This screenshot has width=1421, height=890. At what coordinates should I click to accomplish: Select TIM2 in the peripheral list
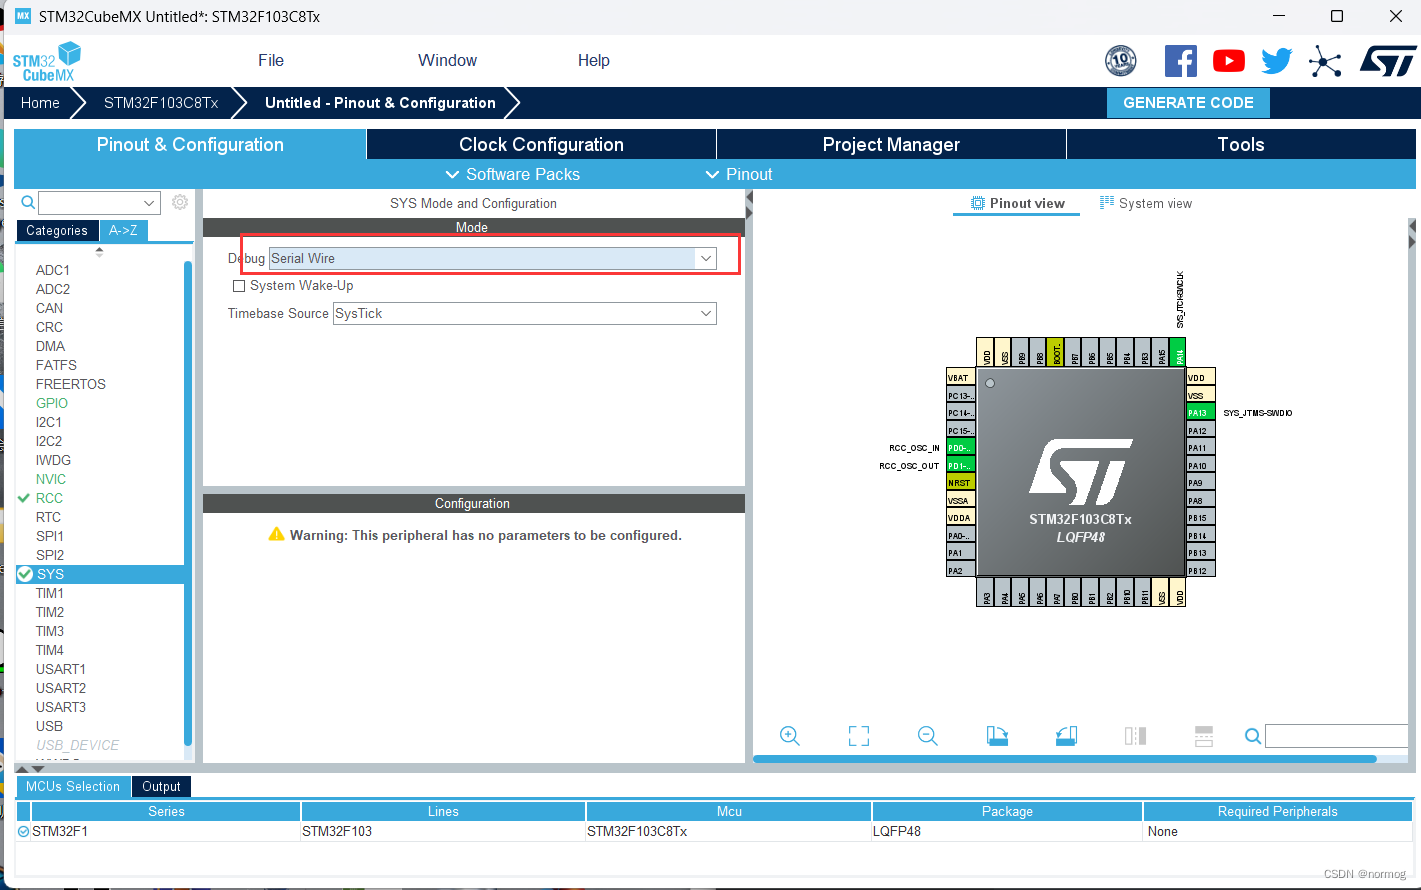tap(50, 612)
